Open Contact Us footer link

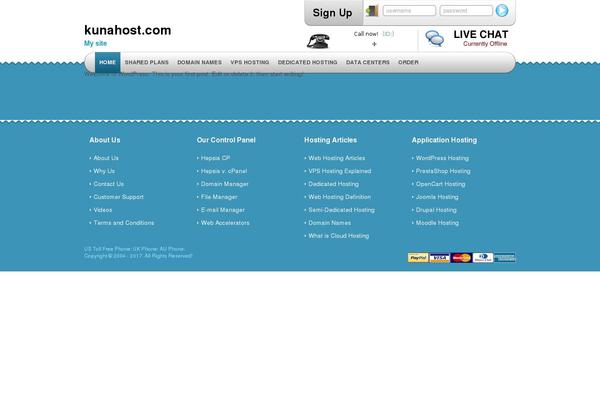tap(109, 184)
